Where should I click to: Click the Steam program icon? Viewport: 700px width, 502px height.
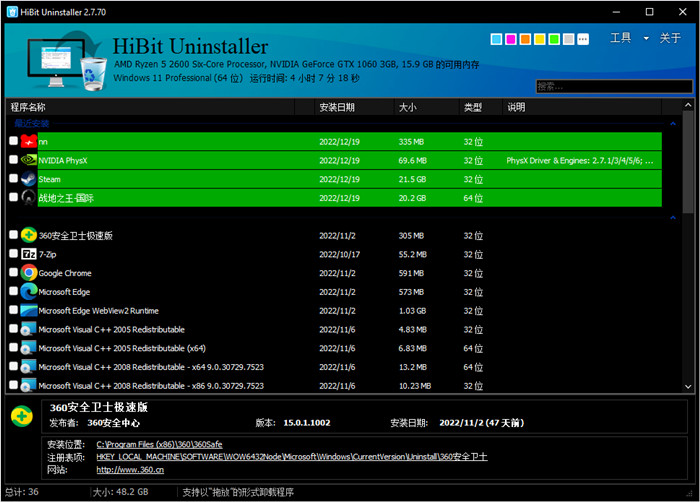pyautogui.click(x=29, y=179)
